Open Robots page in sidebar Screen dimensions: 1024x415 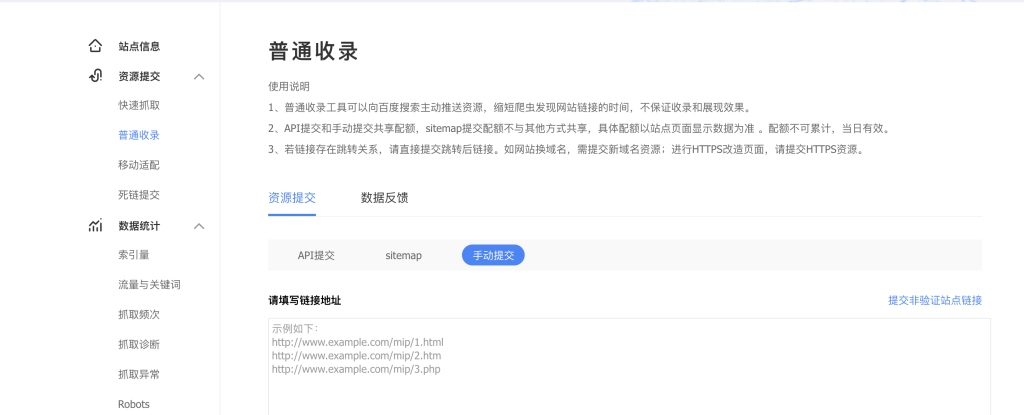134,404
